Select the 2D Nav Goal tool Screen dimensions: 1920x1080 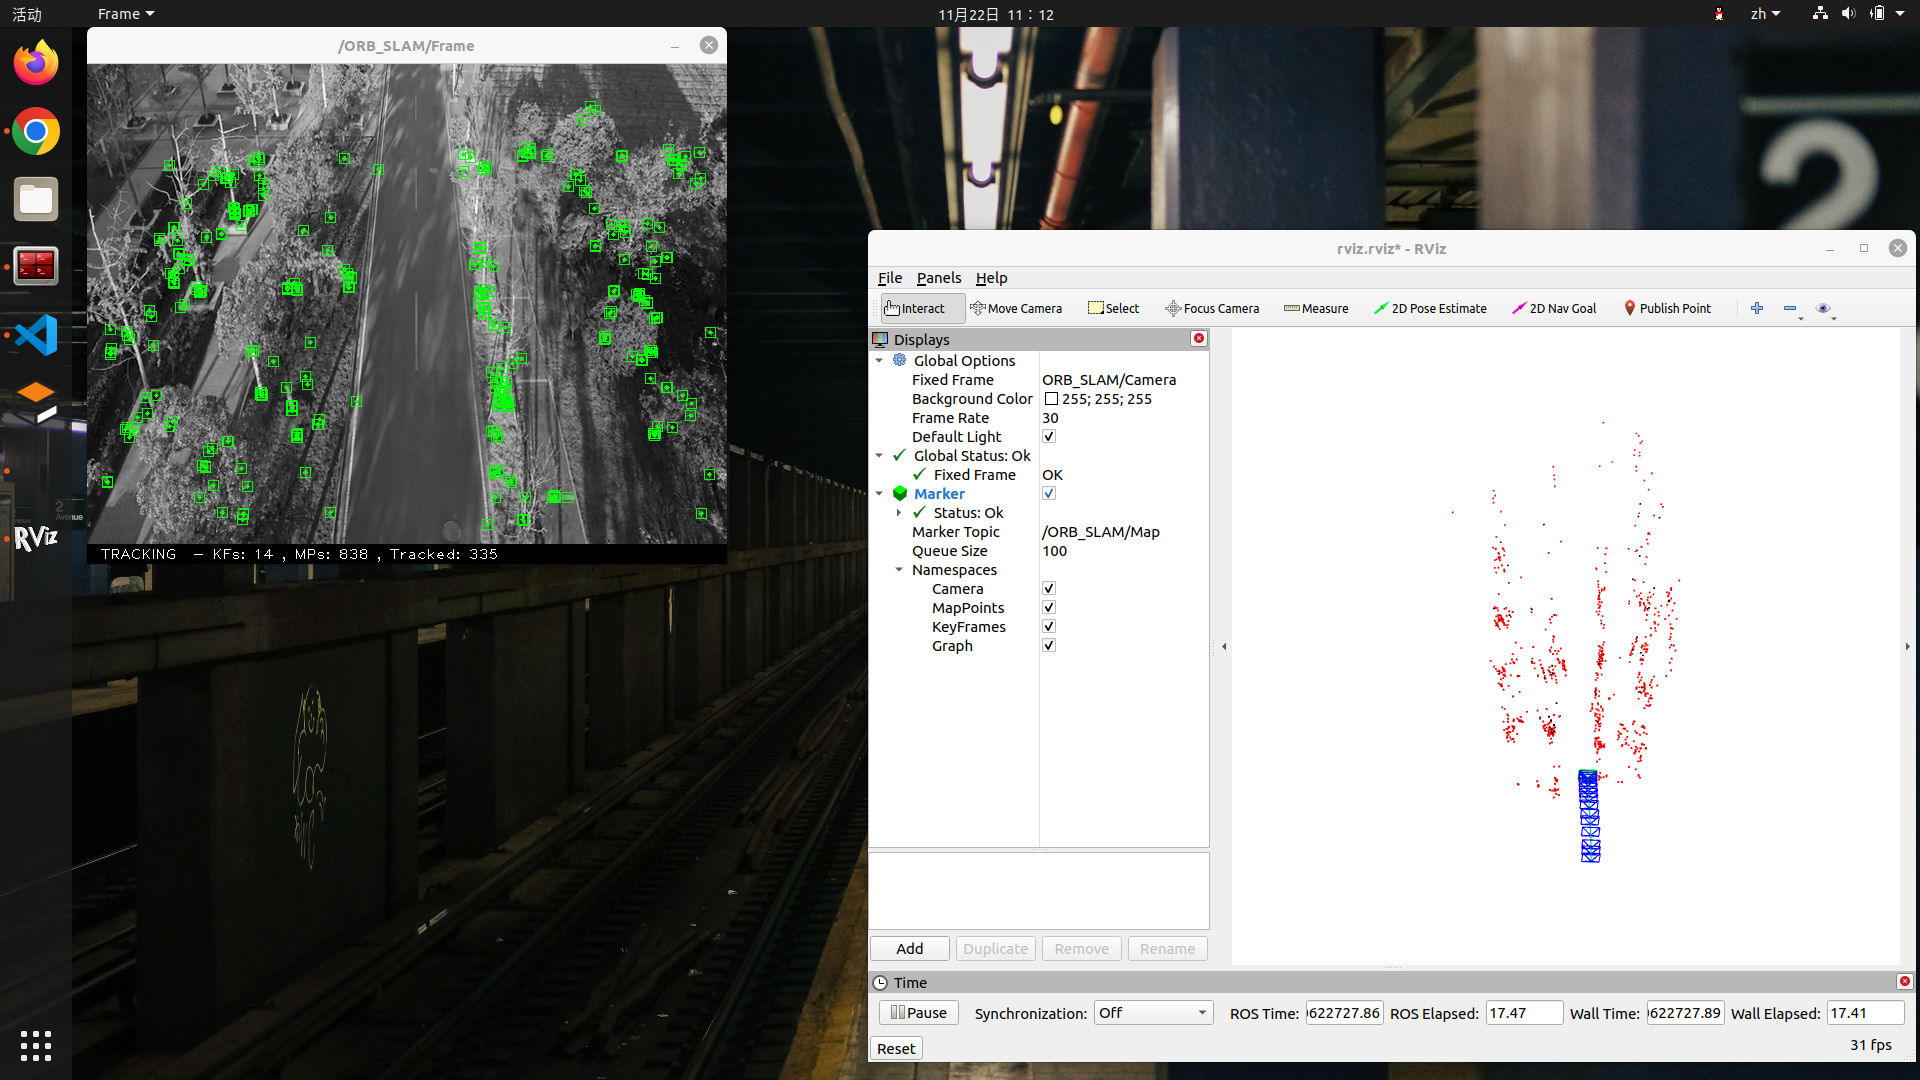[x=1554, y=308]
